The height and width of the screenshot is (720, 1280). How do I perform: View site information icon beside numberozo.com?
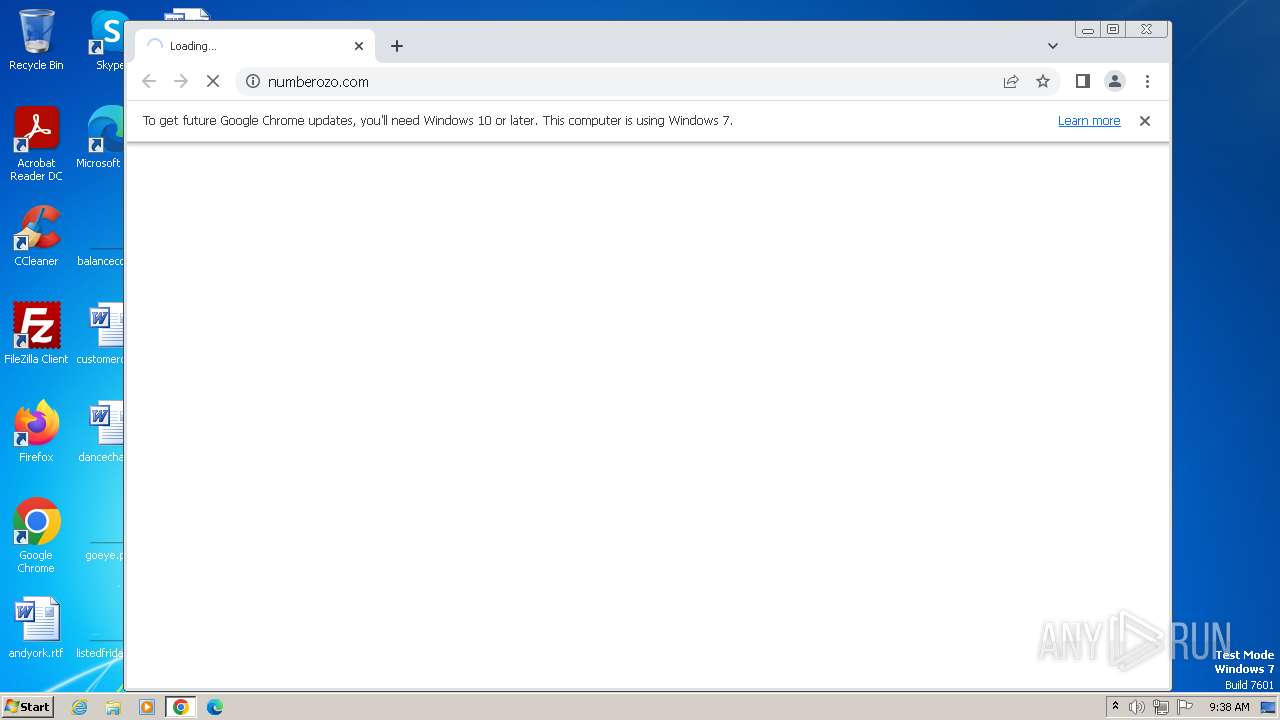click(x=253, y=81)
